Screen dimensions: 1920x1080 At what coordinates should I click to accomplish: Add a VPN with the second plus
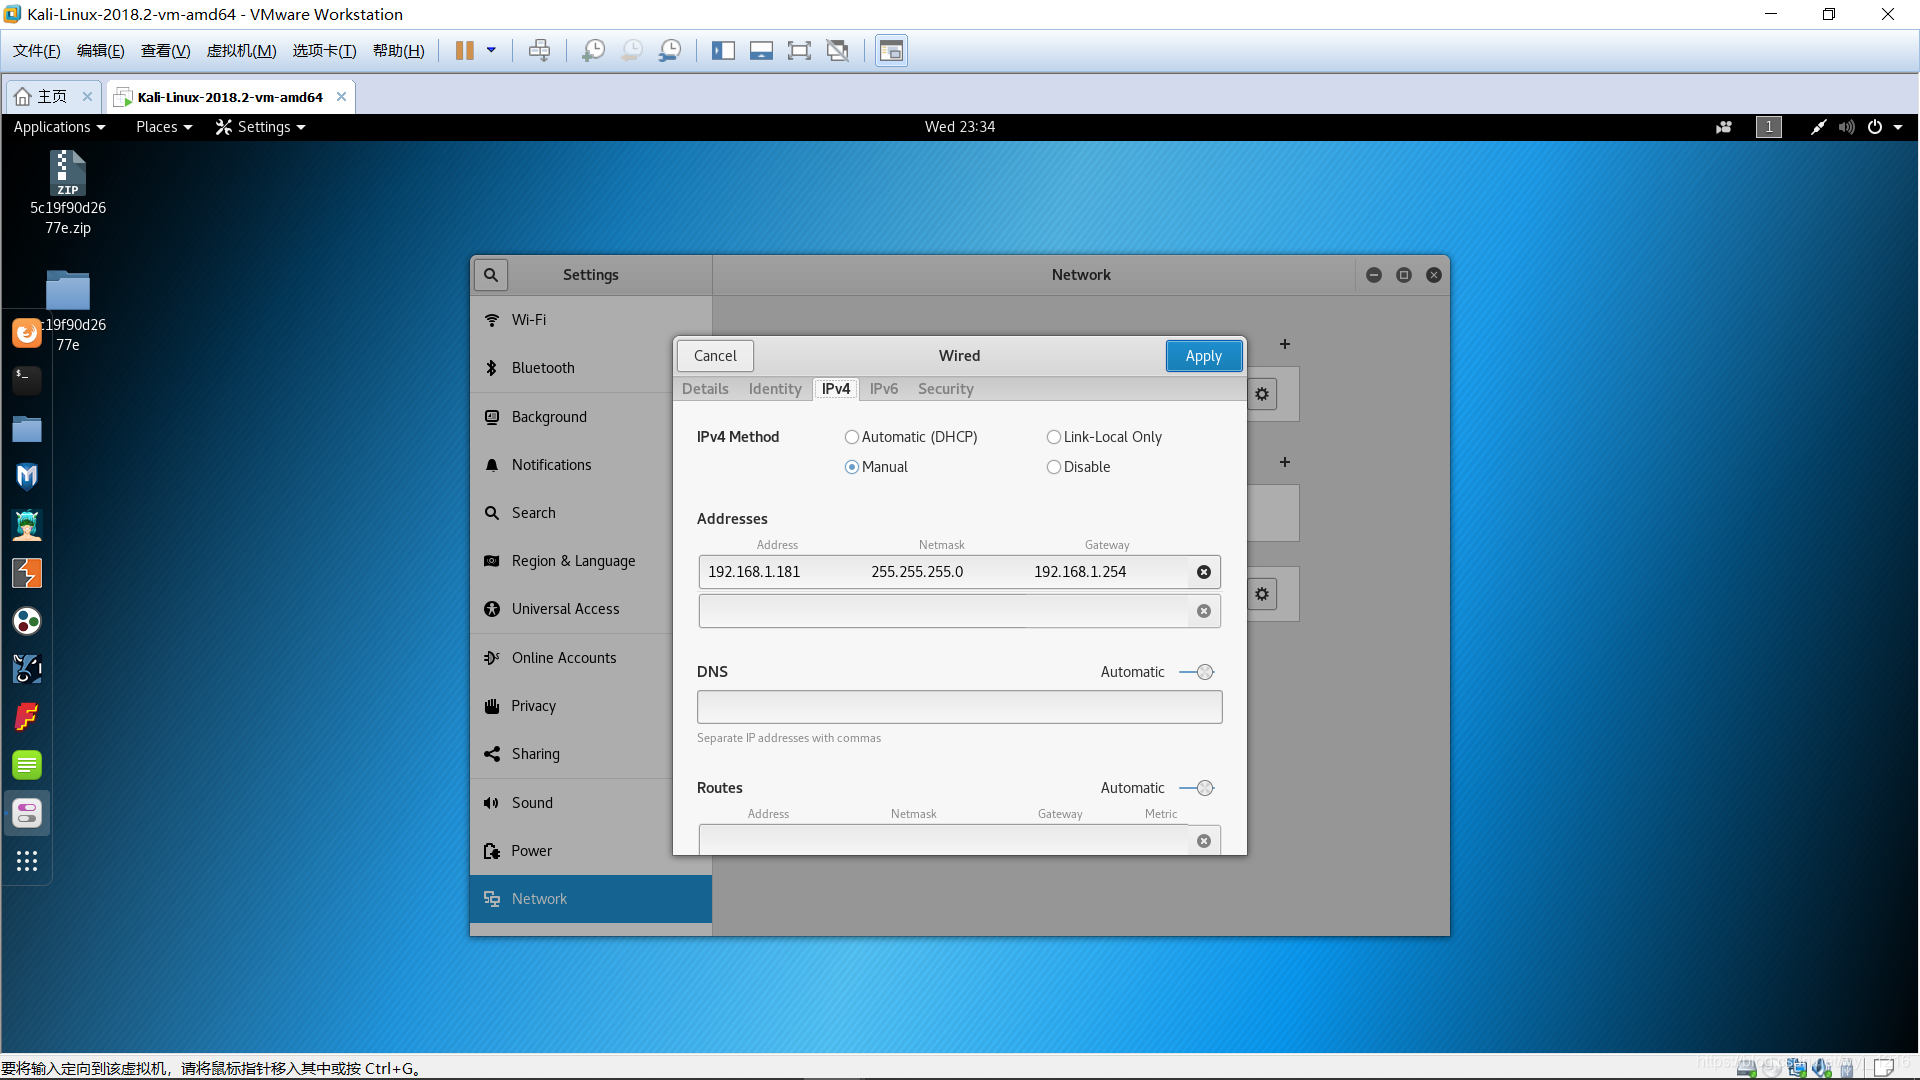1285,462
